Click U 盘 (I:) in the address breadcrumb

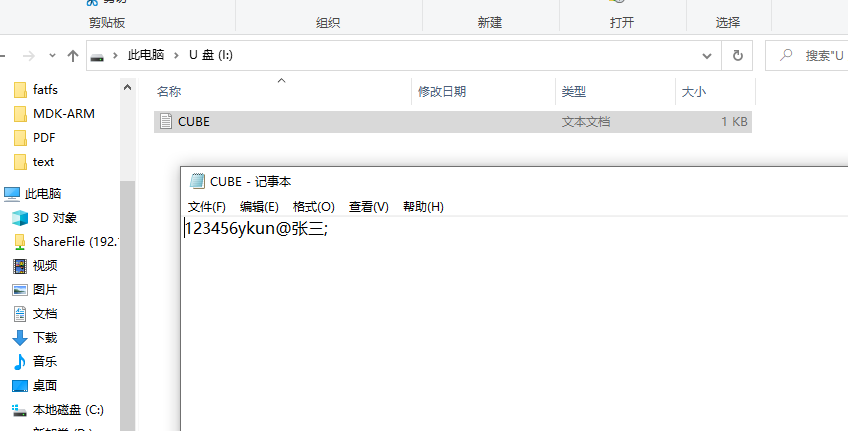click(x=211, y=55)
